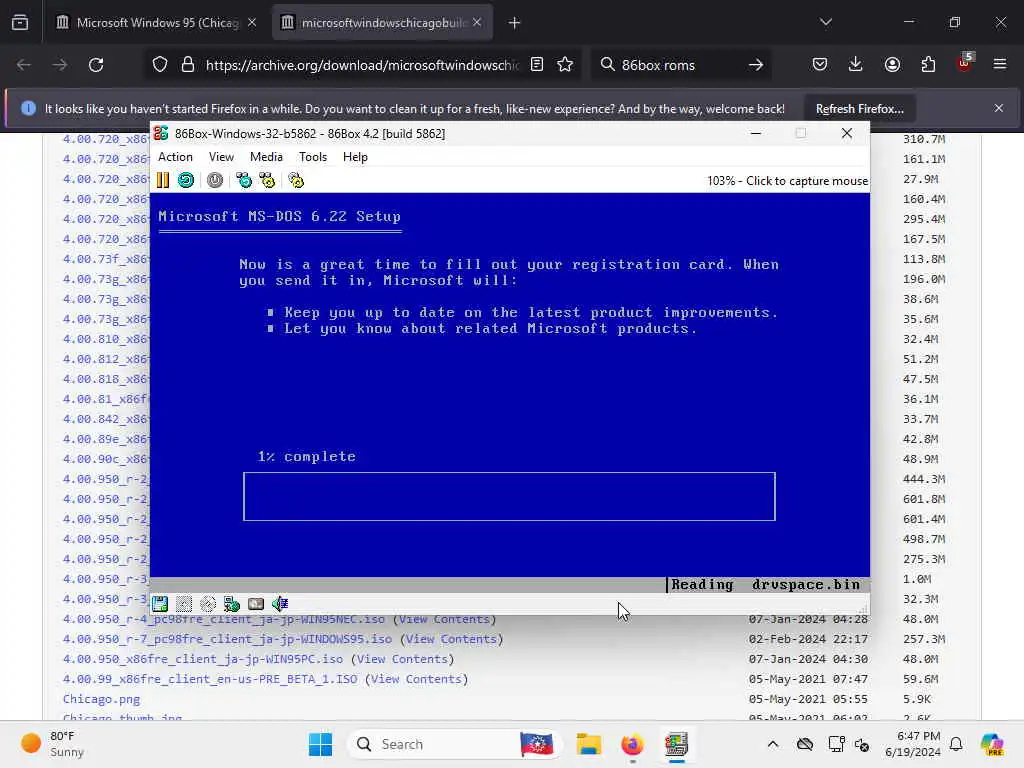Click disabled second floppy drive status icon
1024x768 pixels.
[184, 604]
